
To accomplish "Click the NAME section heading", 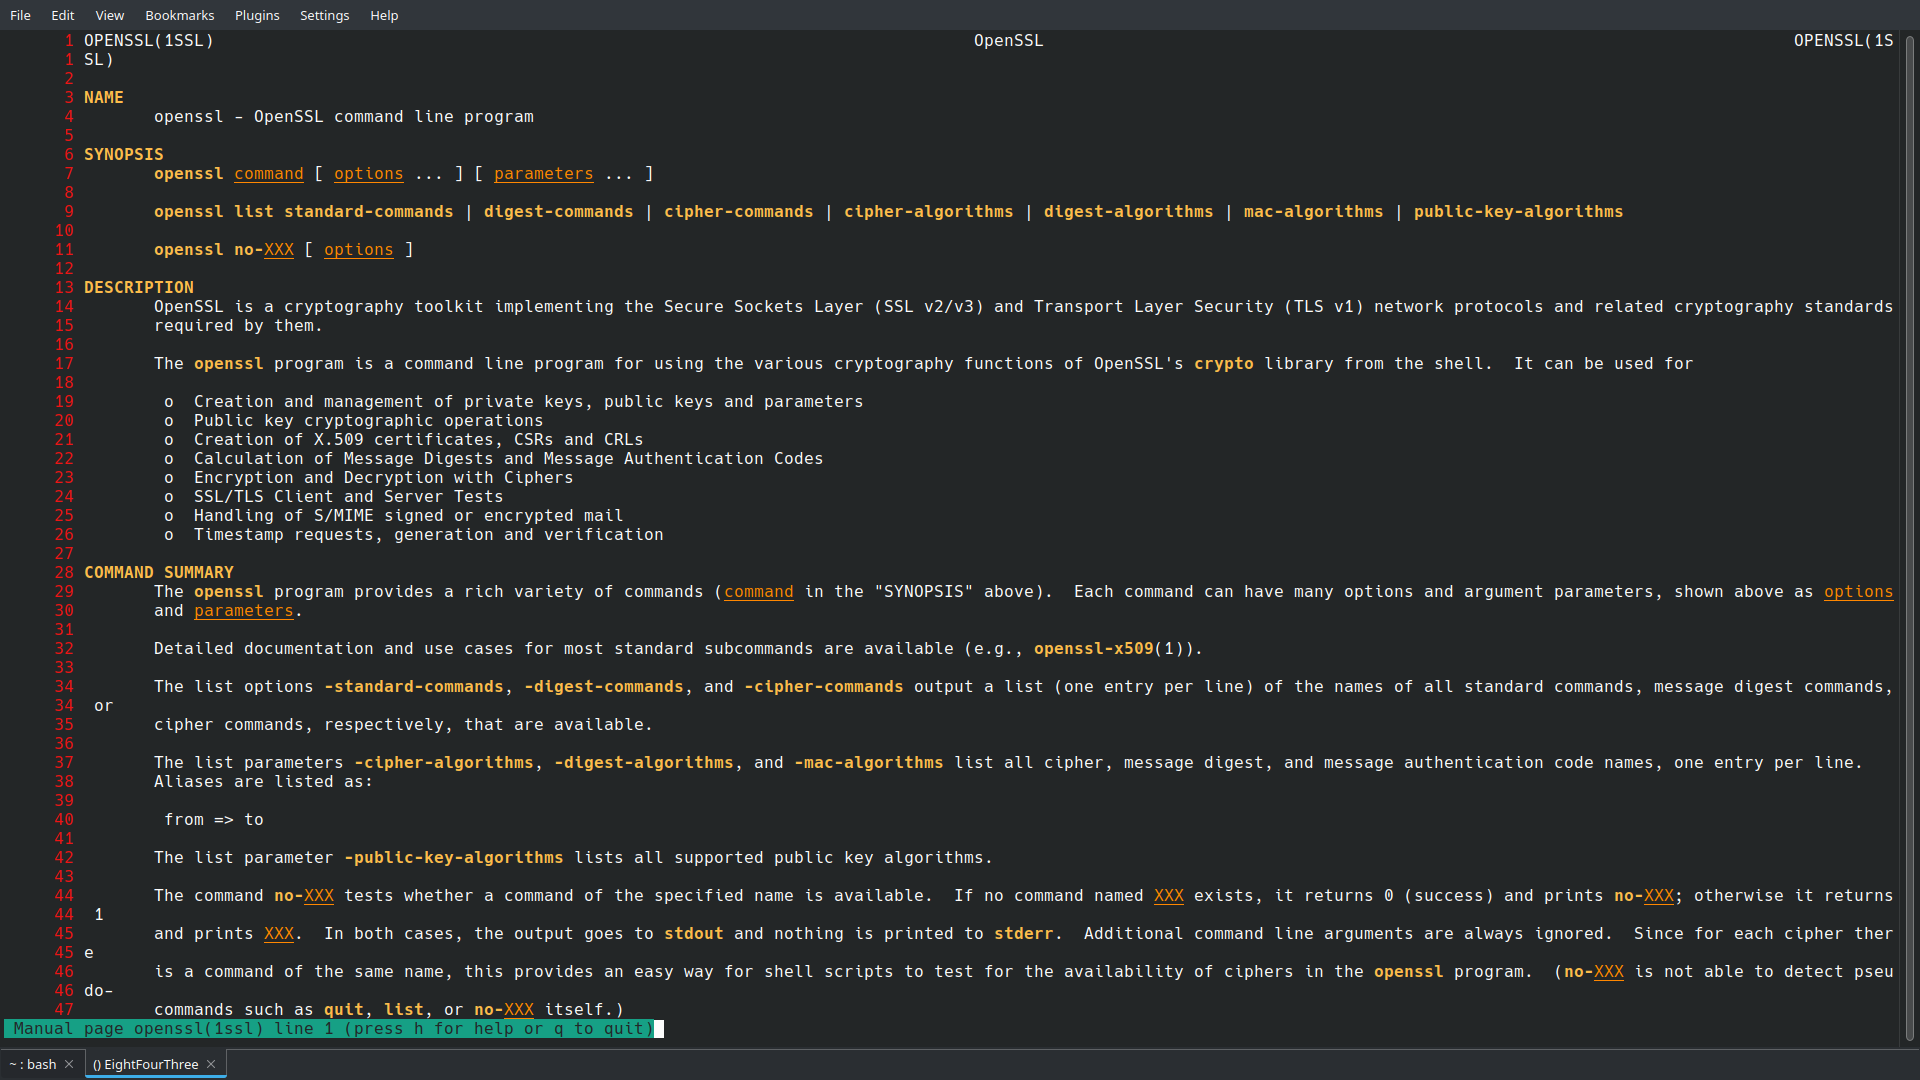I will pyautogui.click(x=104, y=98).
